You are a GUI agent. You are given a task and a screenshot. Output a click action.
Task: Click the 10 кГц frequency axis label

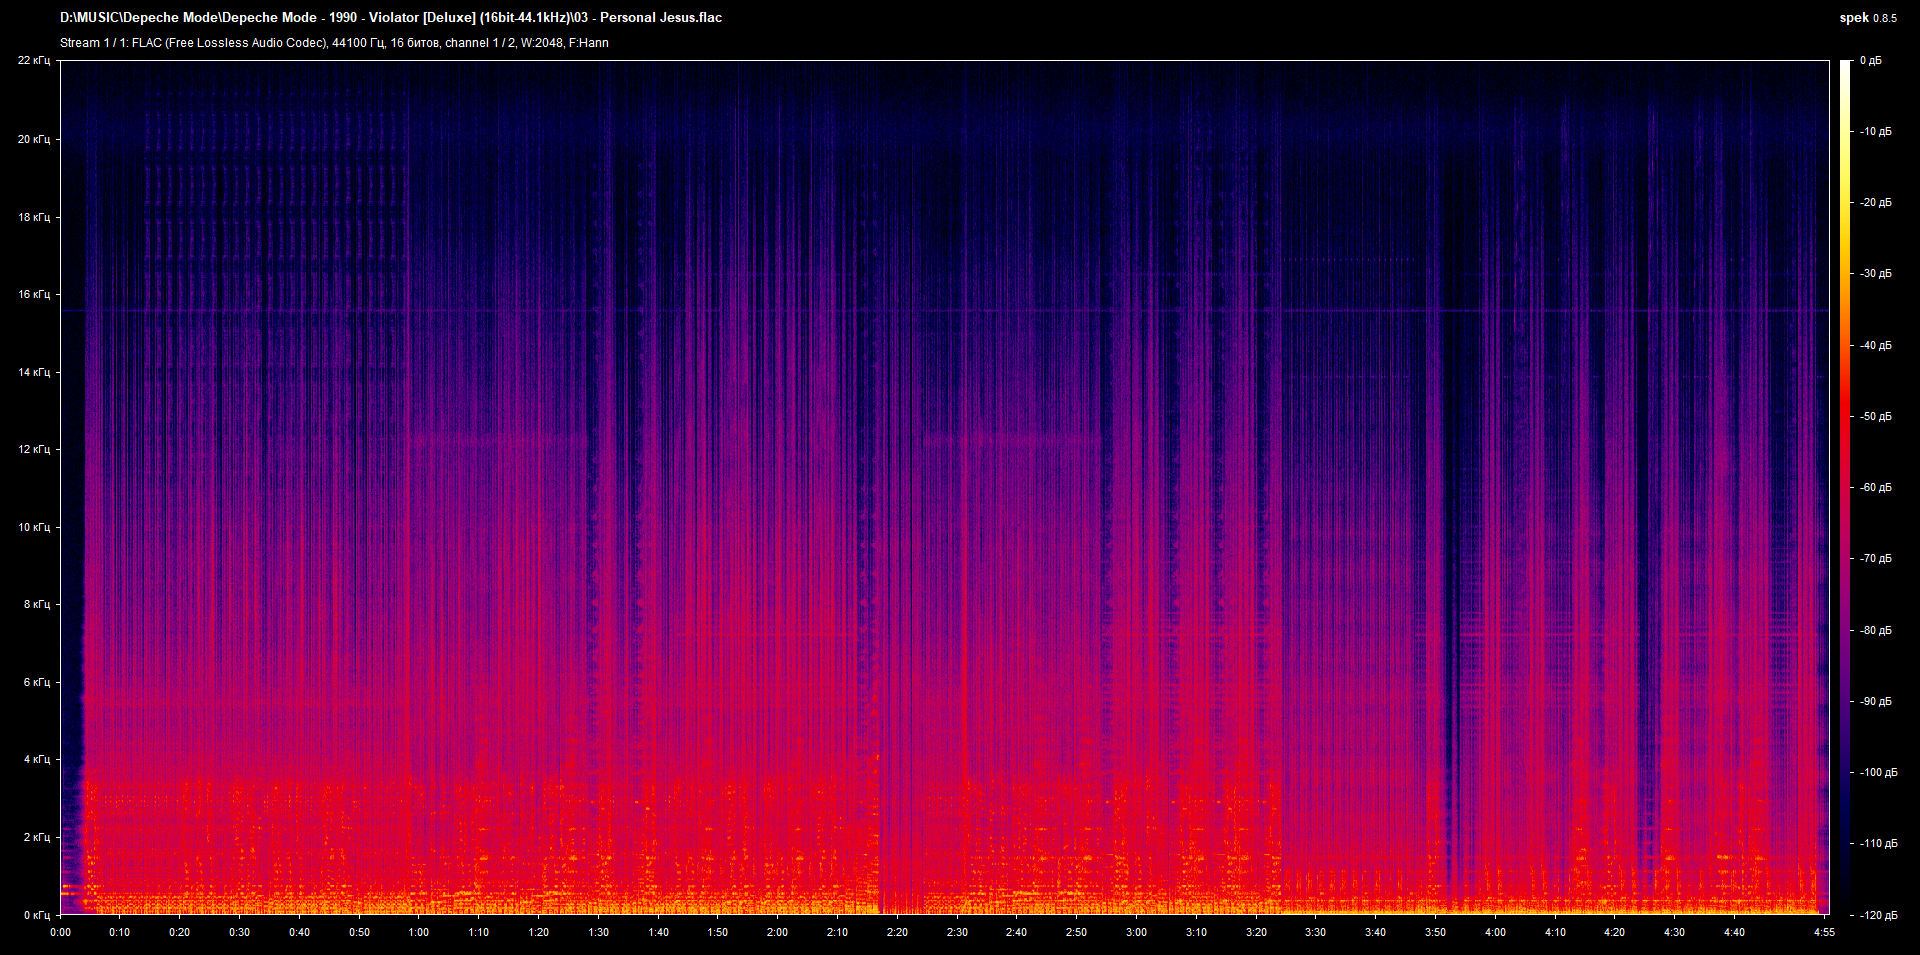[34, 527]
